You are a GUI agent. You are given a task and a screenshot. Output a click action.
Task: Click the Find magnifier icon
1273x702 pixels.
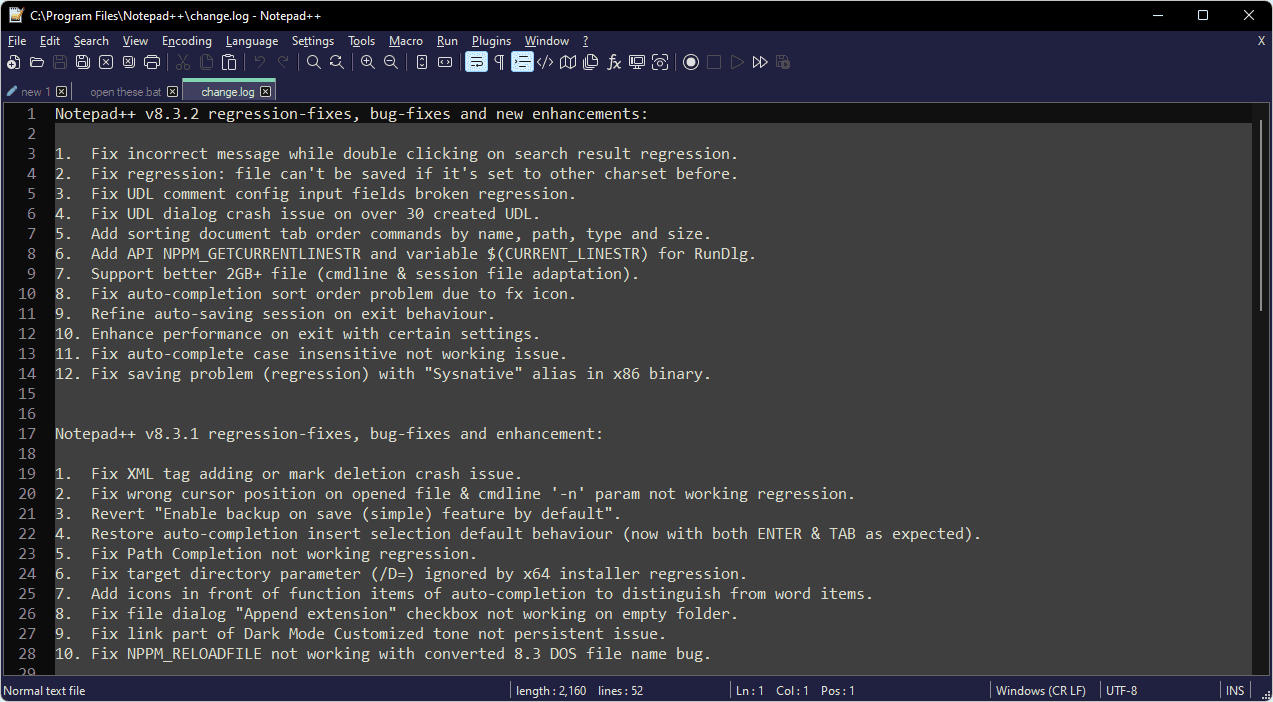point(313,62)
